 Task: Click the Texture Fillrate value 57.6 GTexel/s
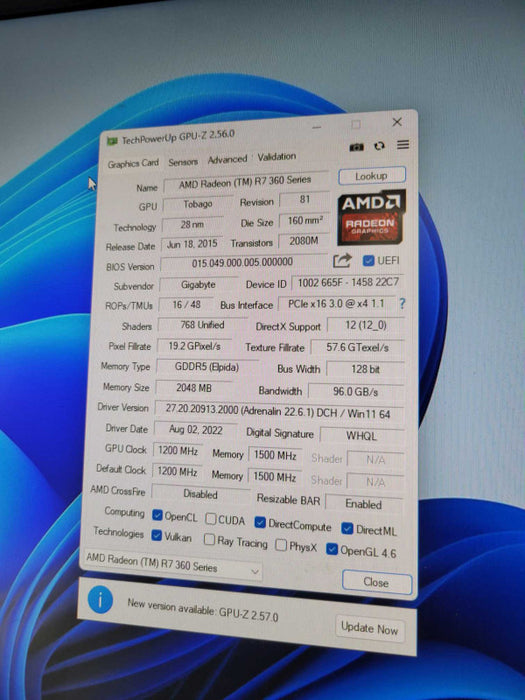[x=358, y=347]
